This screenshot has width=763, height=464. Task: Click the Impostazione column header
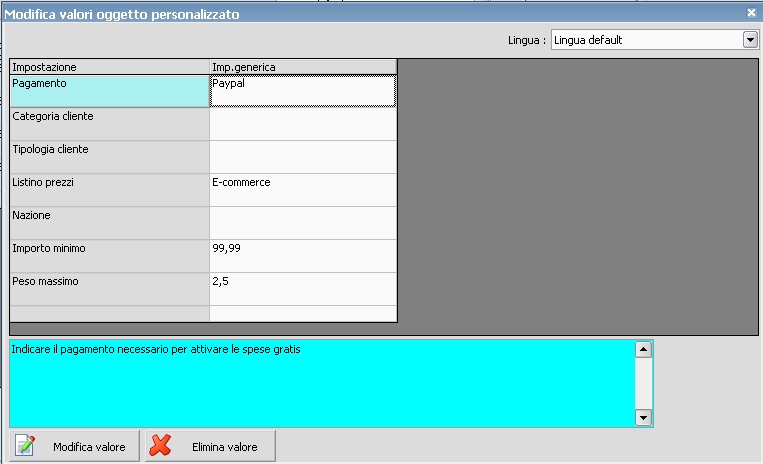pos(110,67)
